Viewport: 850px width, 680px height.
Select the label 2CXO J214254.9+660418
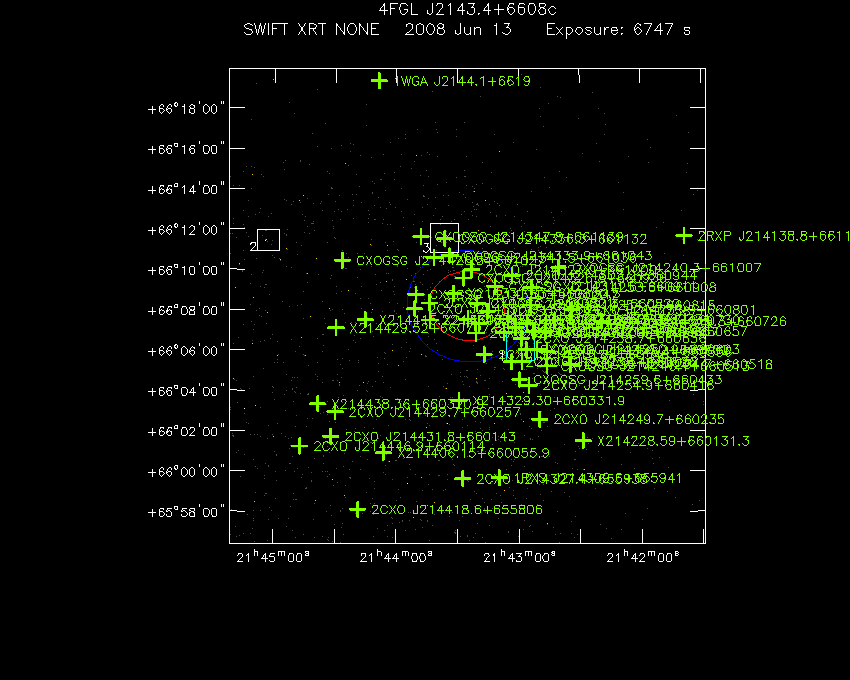click(628, 385)
